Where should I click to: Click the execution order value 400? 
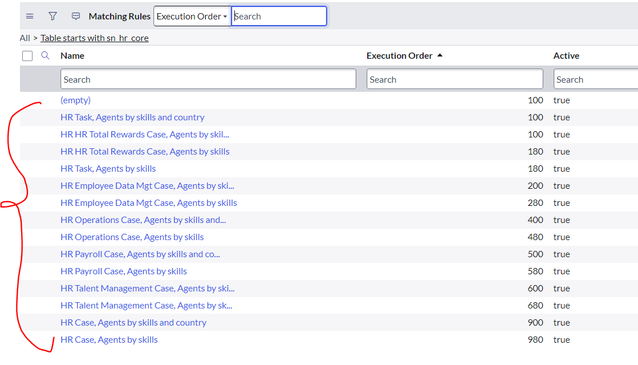tap(535, 220)
